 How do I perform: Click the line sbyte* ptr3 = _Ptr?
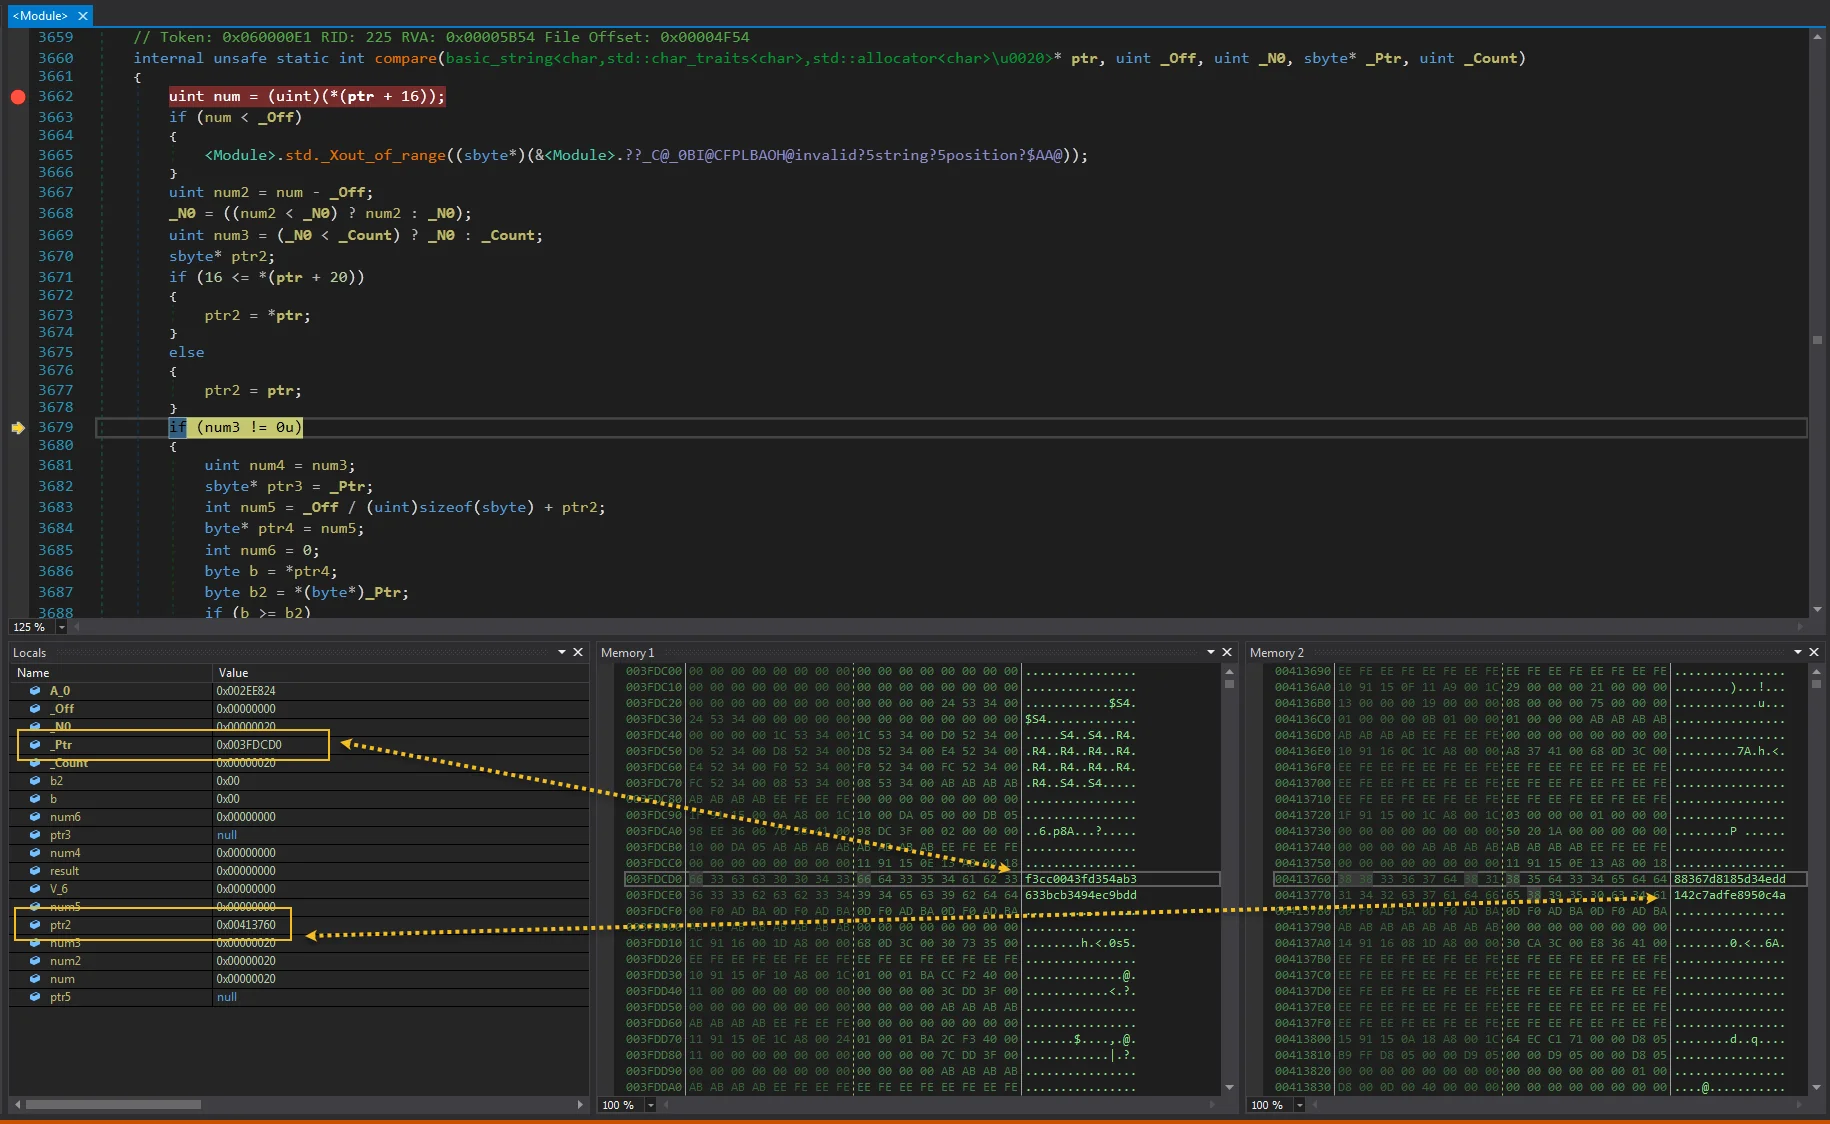click(289, 487)
